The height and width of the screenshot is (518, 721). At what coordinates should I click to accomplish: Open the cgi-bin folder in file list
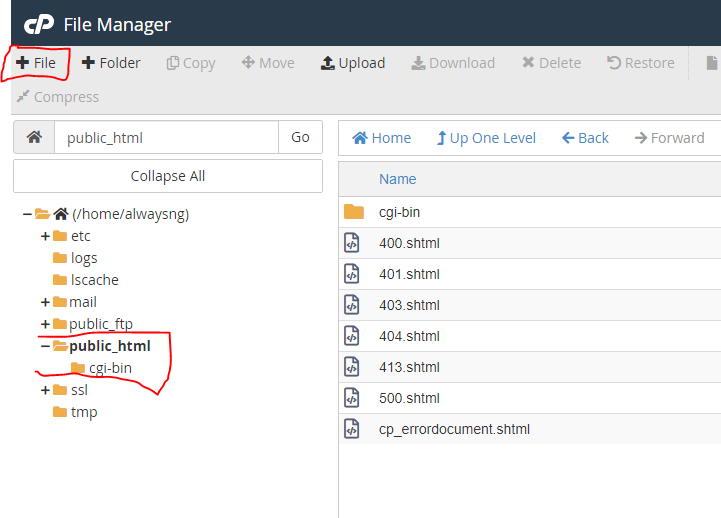pos(400,212)
